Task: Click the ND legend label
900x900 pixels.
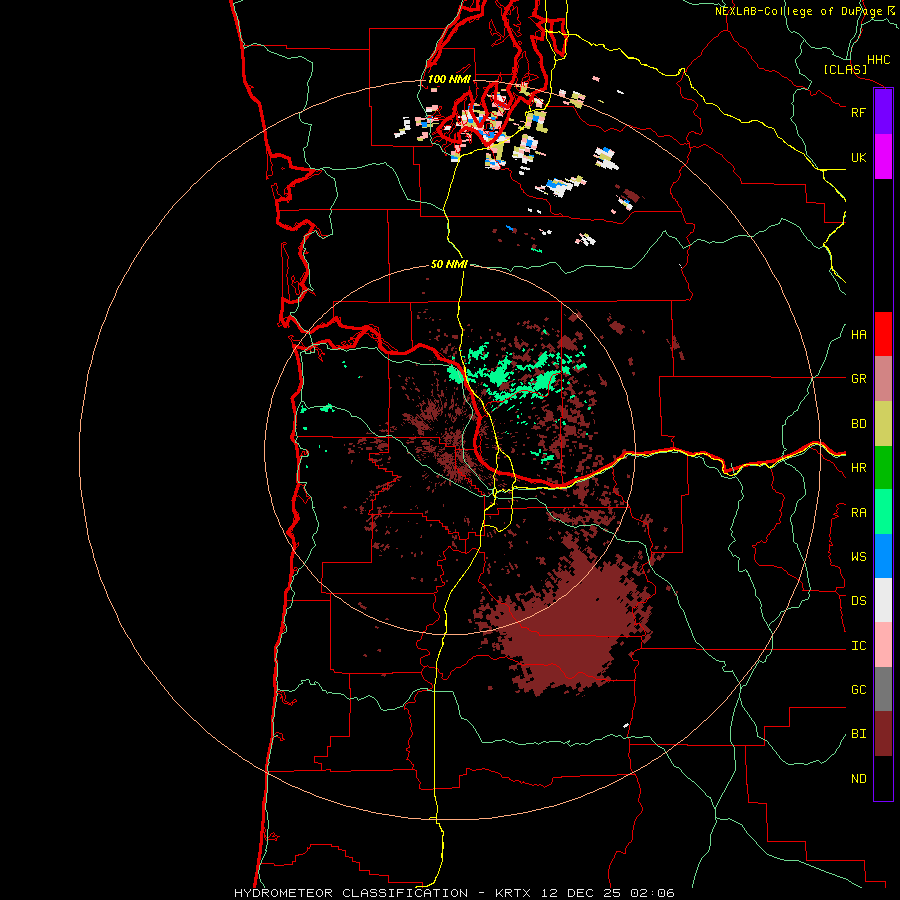Action: 859,778
